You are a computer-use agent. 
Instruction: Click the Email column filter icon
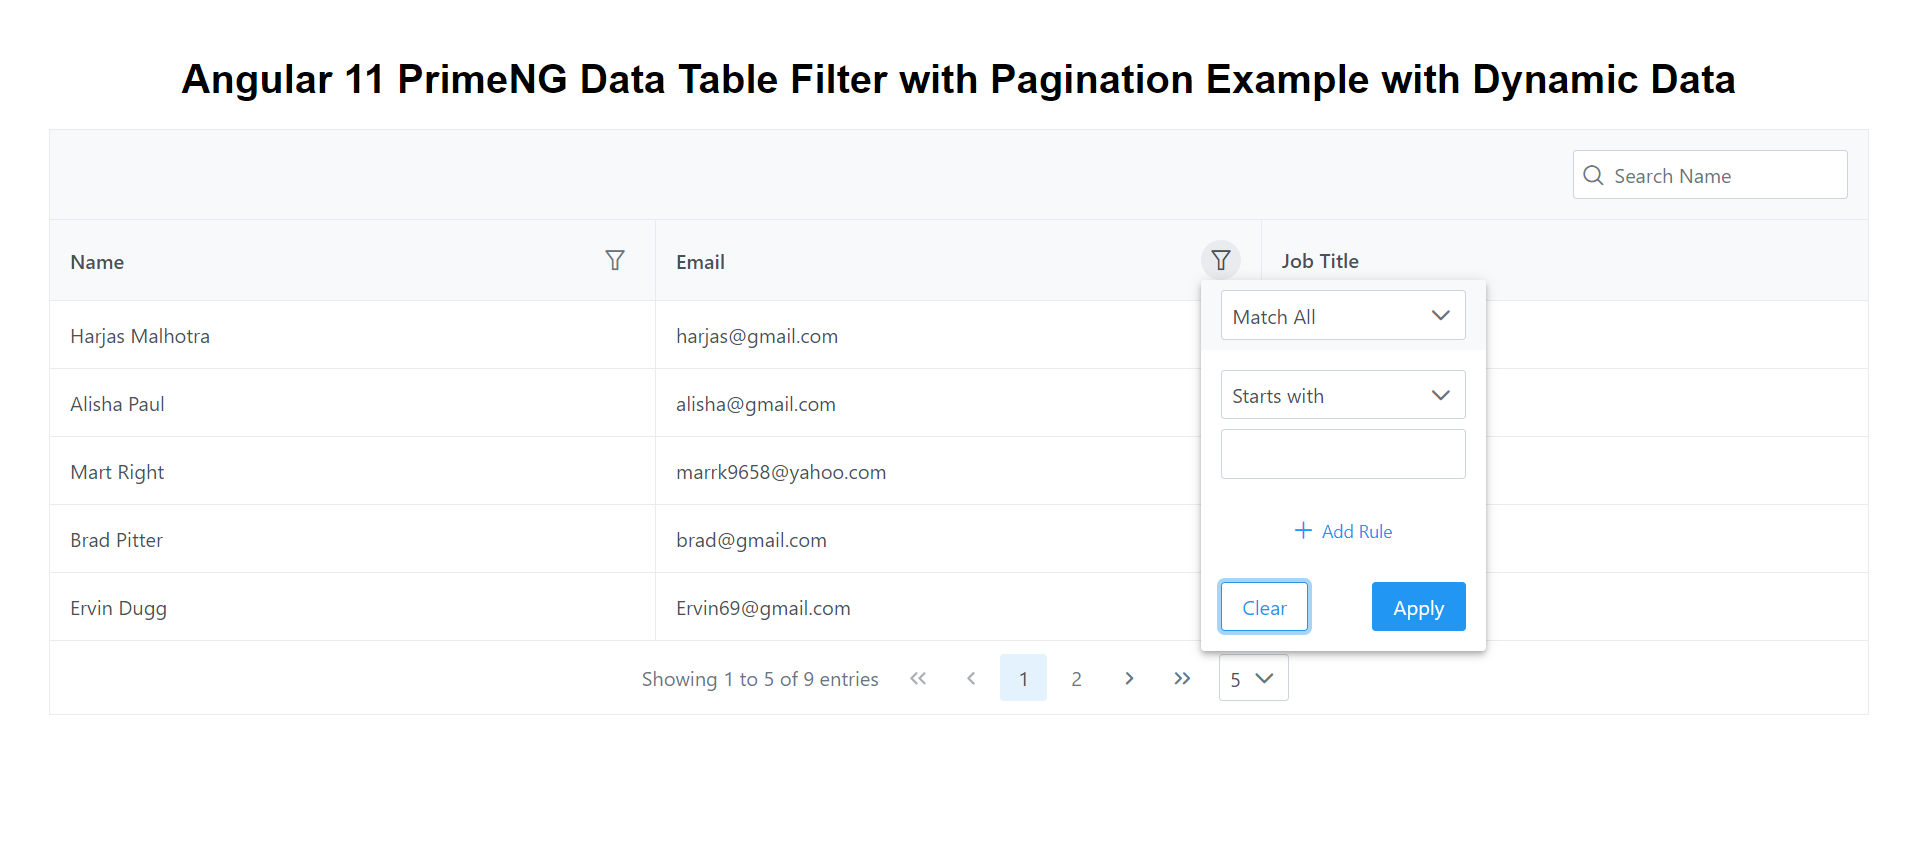[x=1220, y=260]
